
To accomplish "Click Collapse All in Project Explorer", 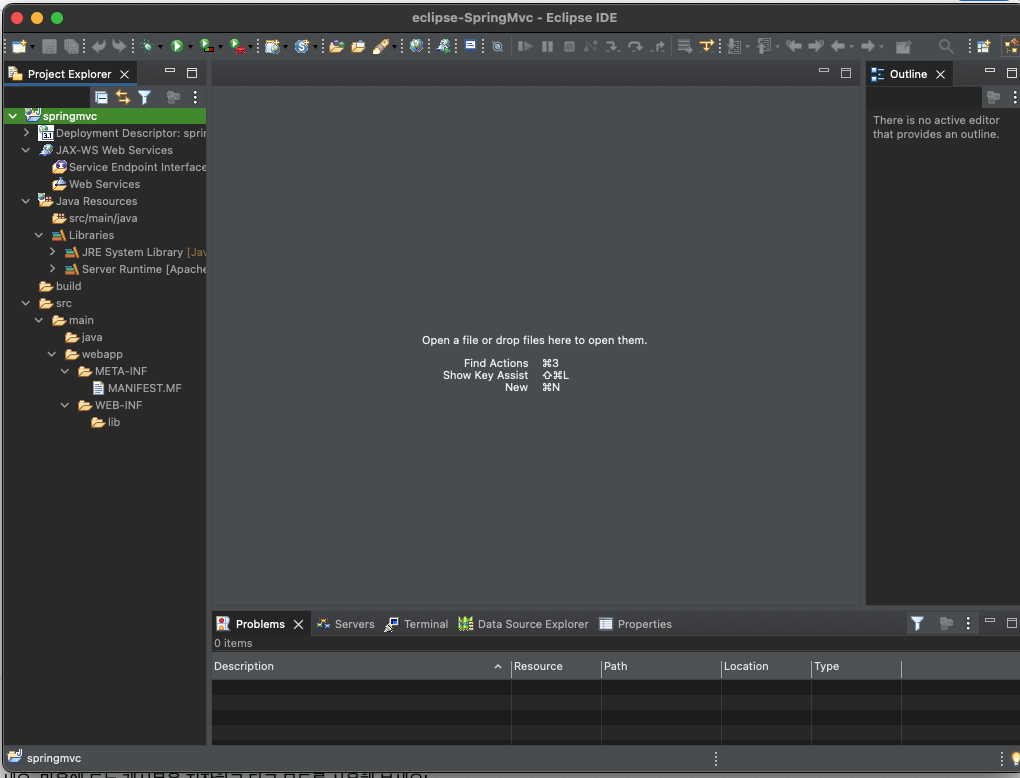I will (x=101, y=97).
